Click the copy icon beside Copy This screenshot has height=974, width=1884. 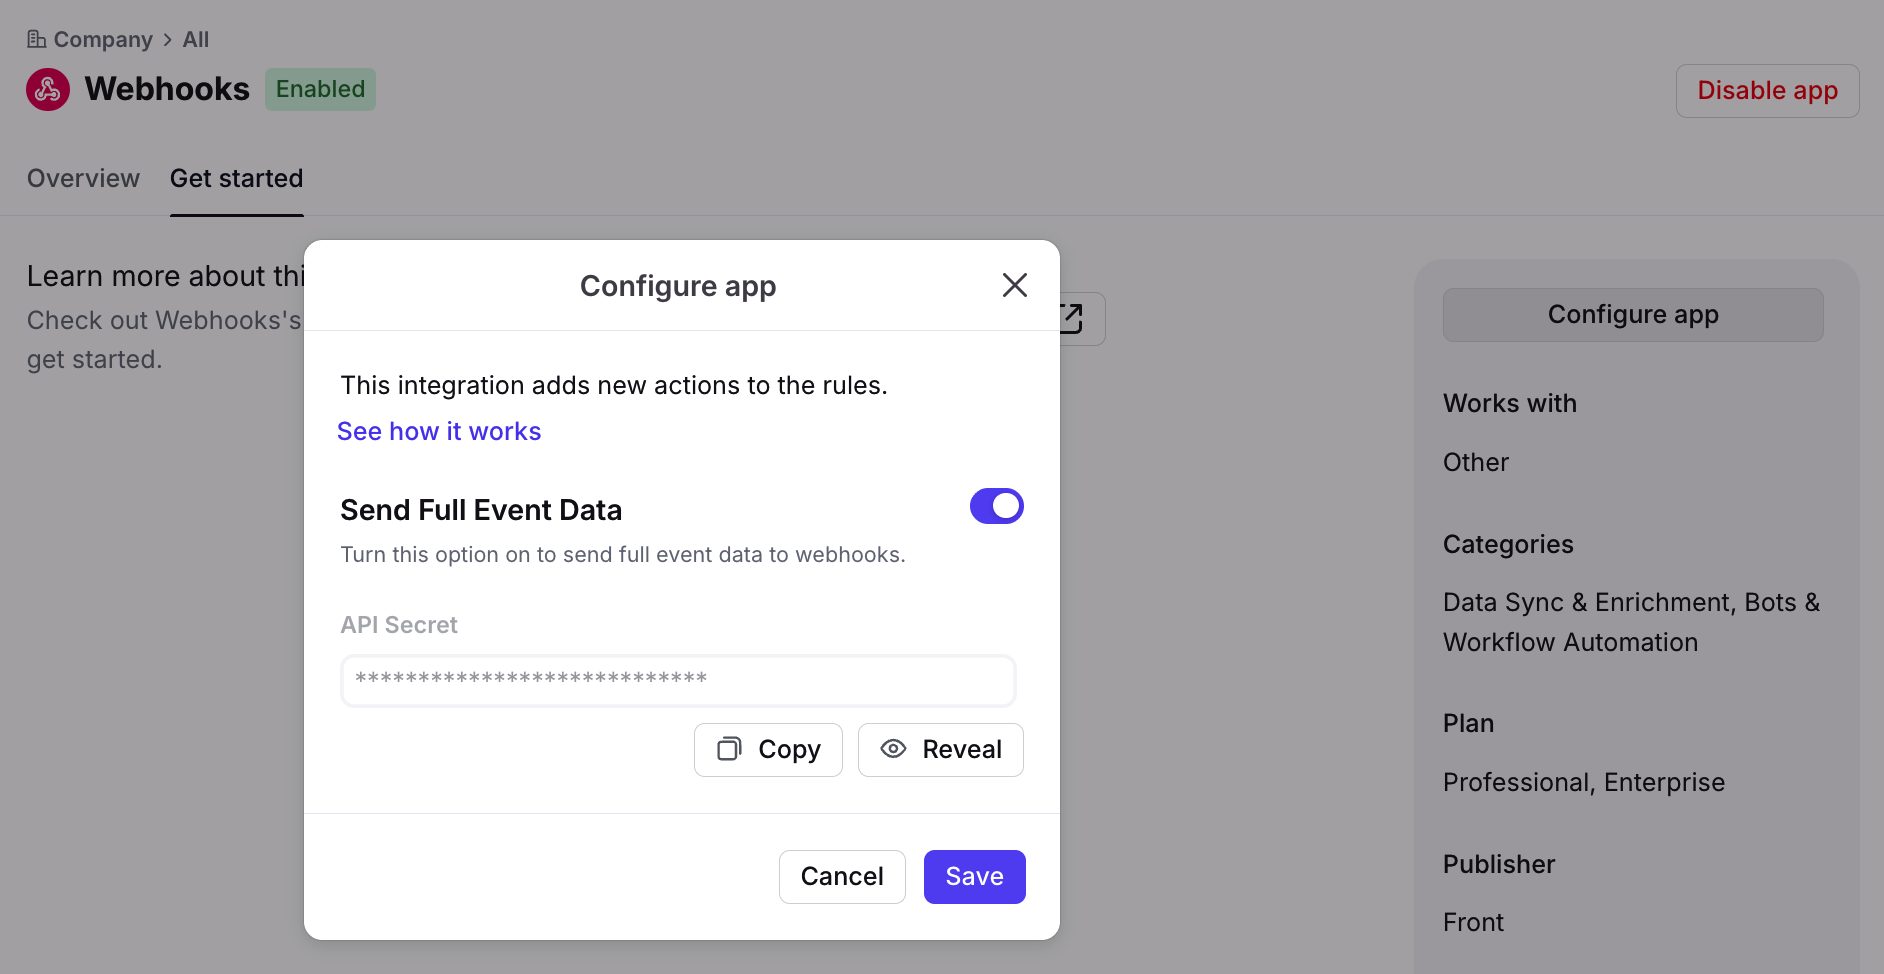pos(729,749)
